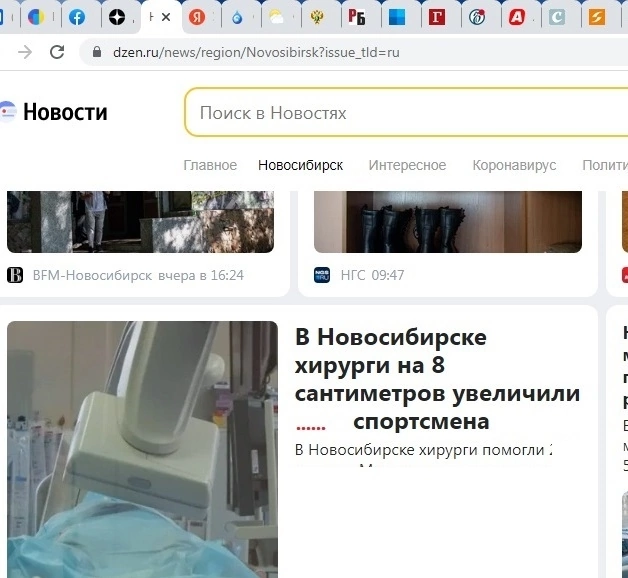Open the Главное category
This screenshot has height=578, width=628.
click(x=210, y=165)
